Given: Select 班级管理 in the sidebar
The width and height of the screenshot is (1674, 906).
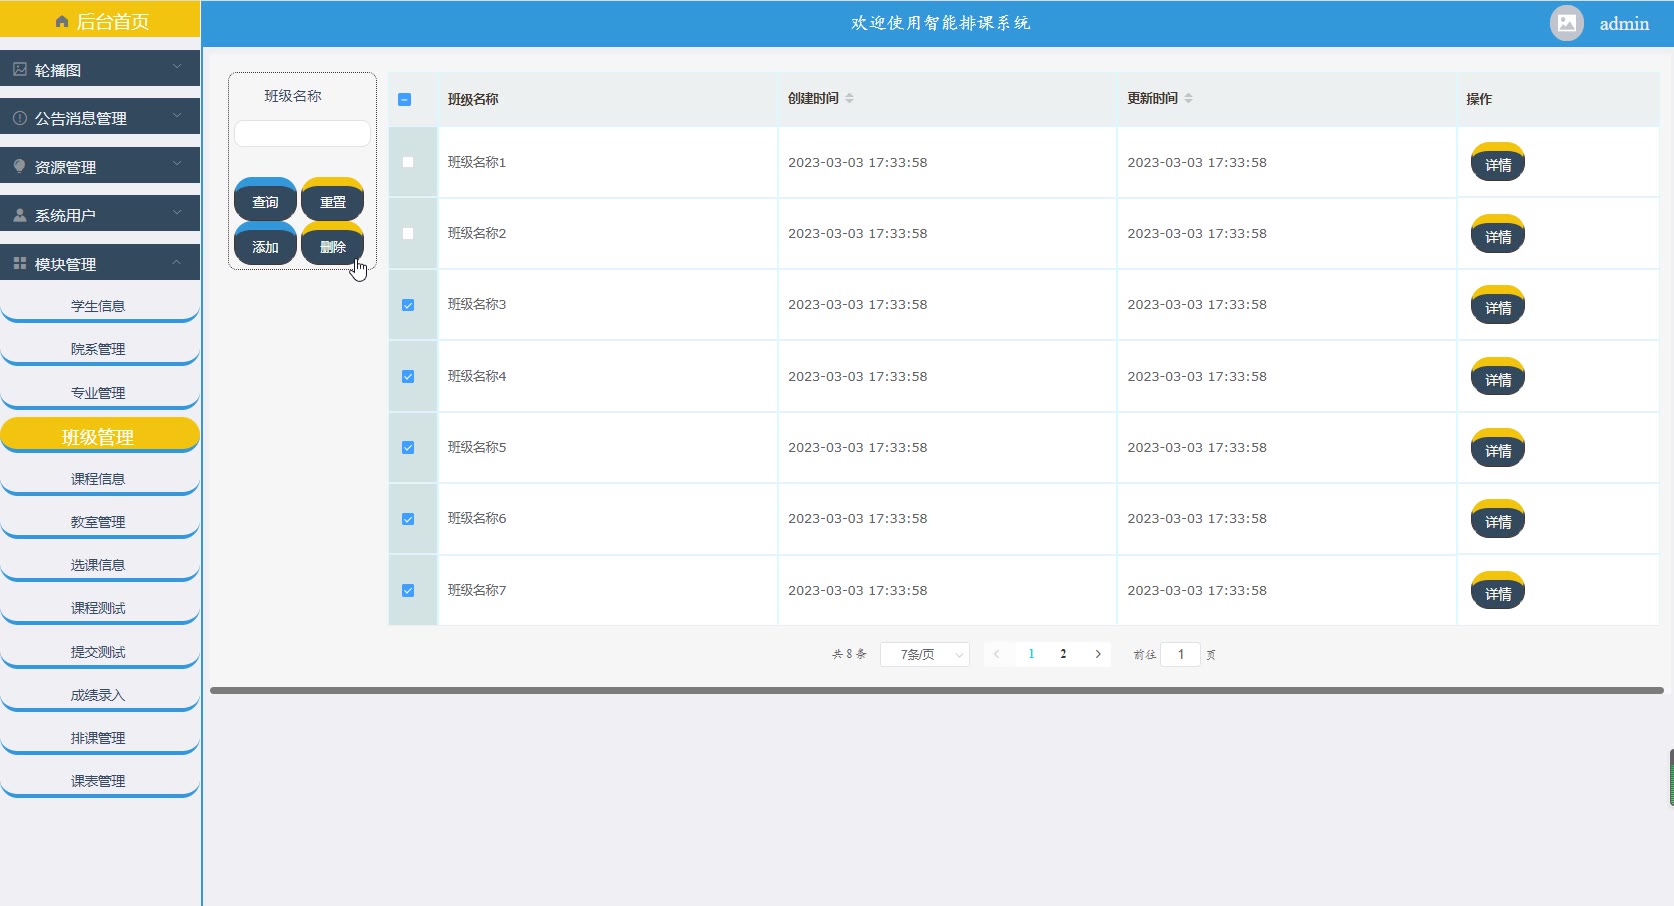Looking at the screenshot, I should (99, 436).
